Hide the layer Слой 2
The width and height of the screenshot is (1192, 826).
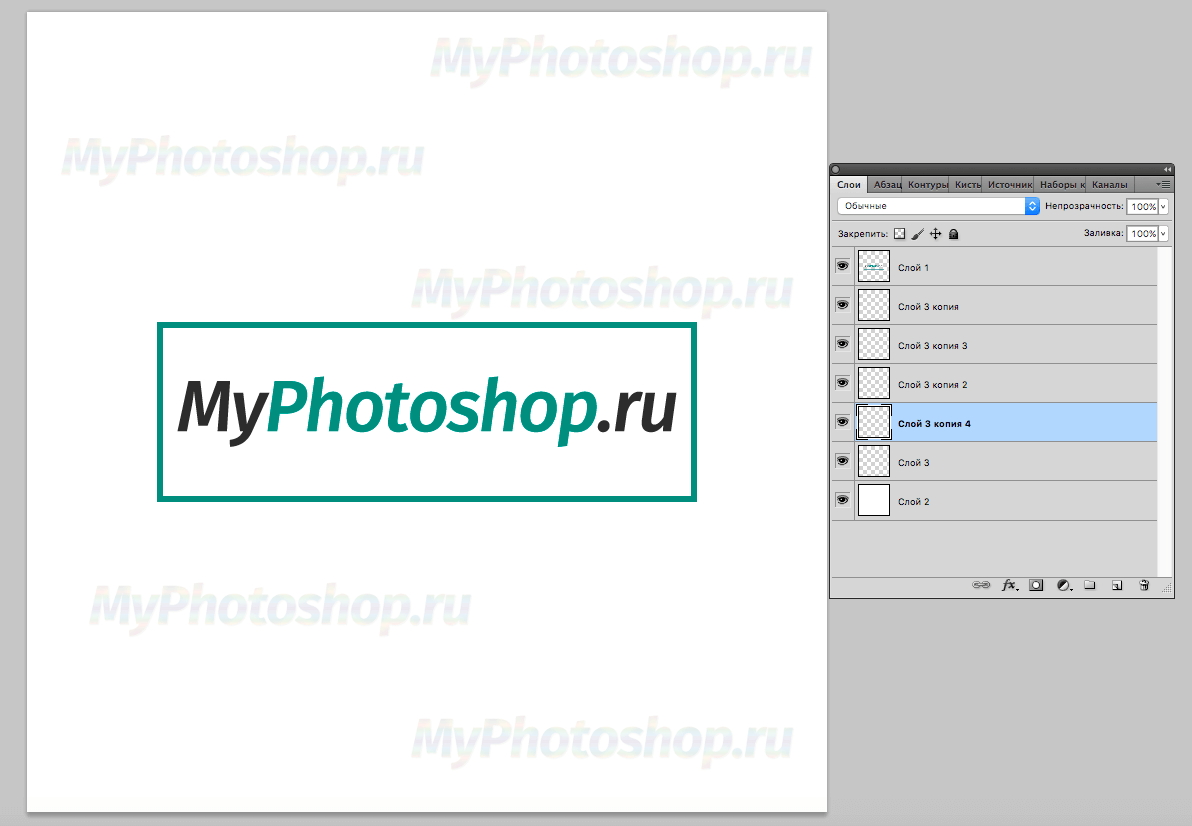pyautogui.click(x=842, y=500)
